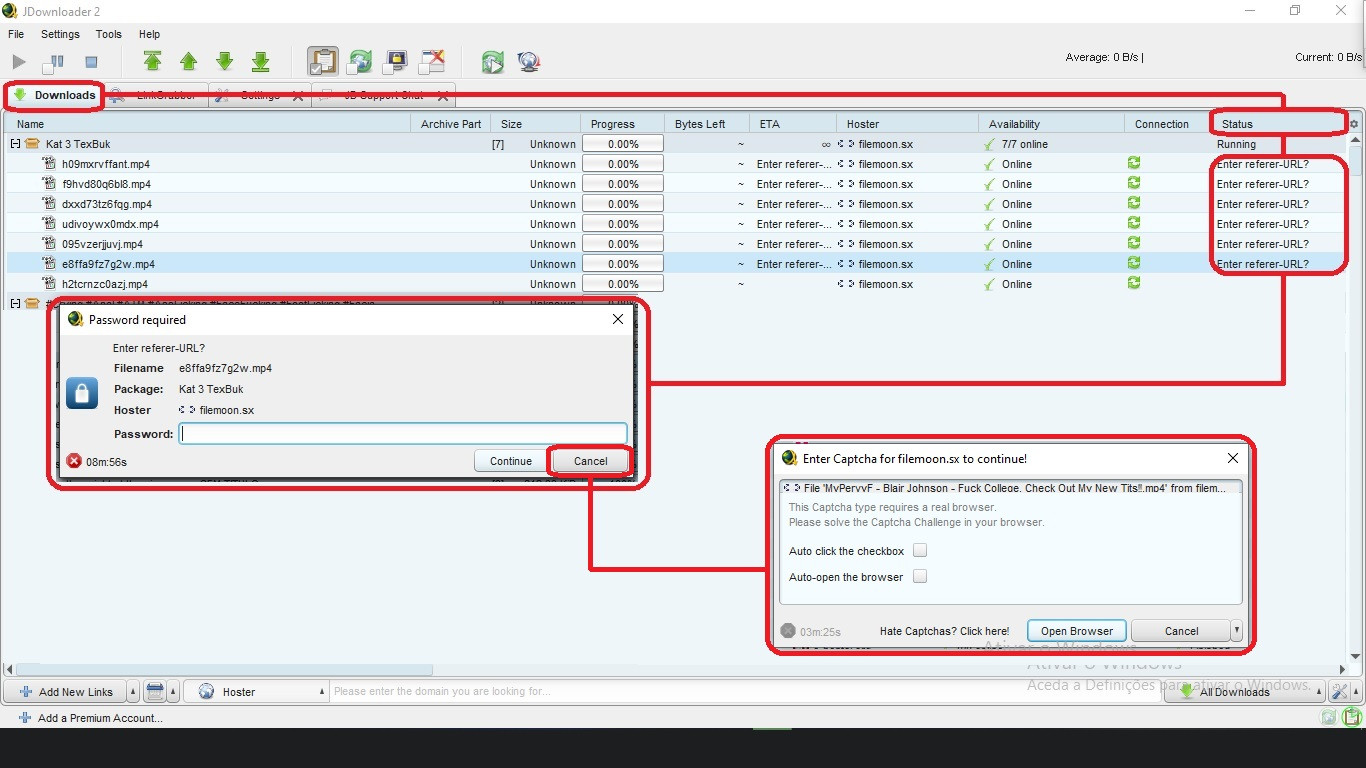Click the green clipboard status bar icon
Viewport: 1366px width, 768px height.
(x=1352, y=717)
